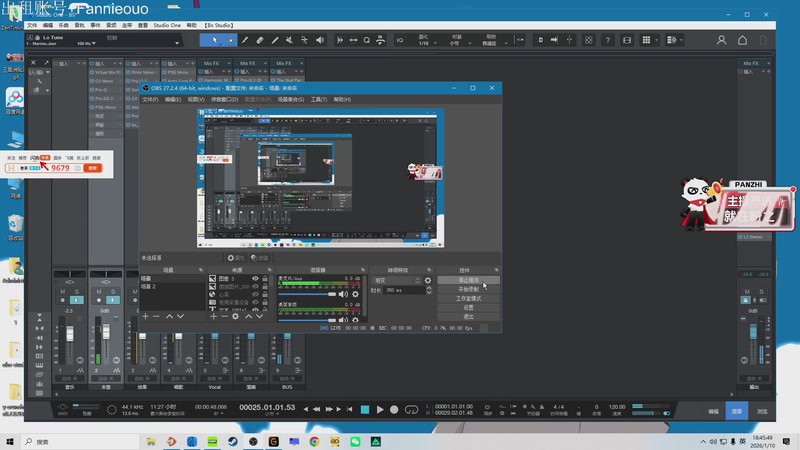
Task: Click the Record button in transport bar
Action: pyautogui.click(x=395, y=409)
